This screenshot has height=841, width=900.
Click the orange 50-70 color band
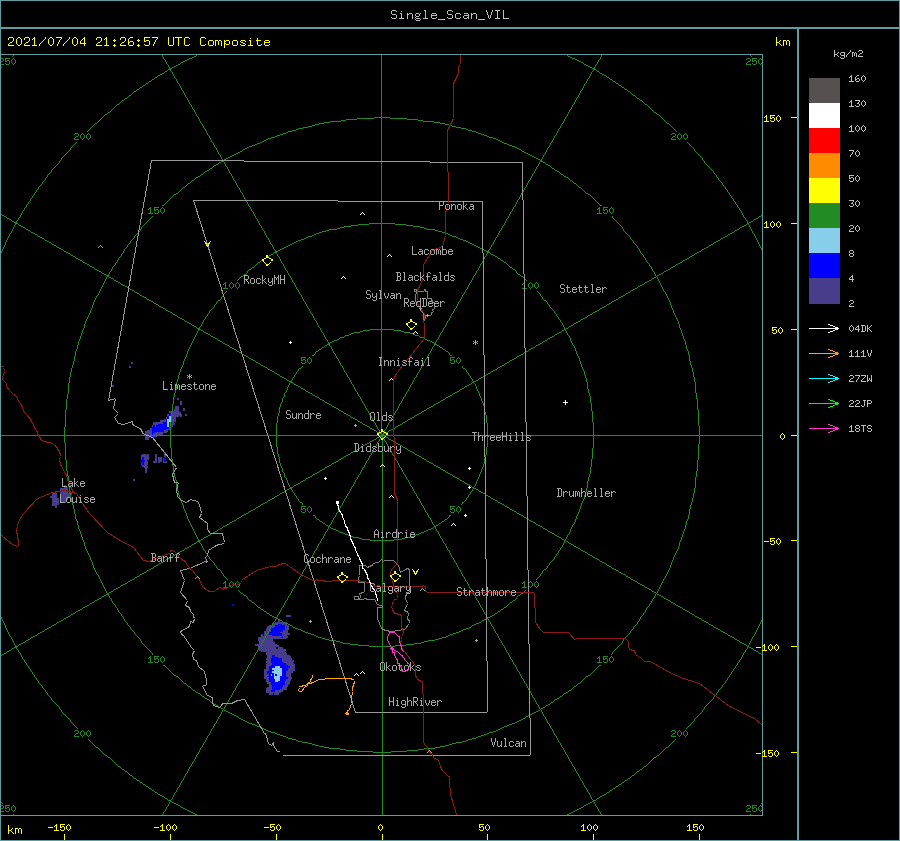point(824,166)
